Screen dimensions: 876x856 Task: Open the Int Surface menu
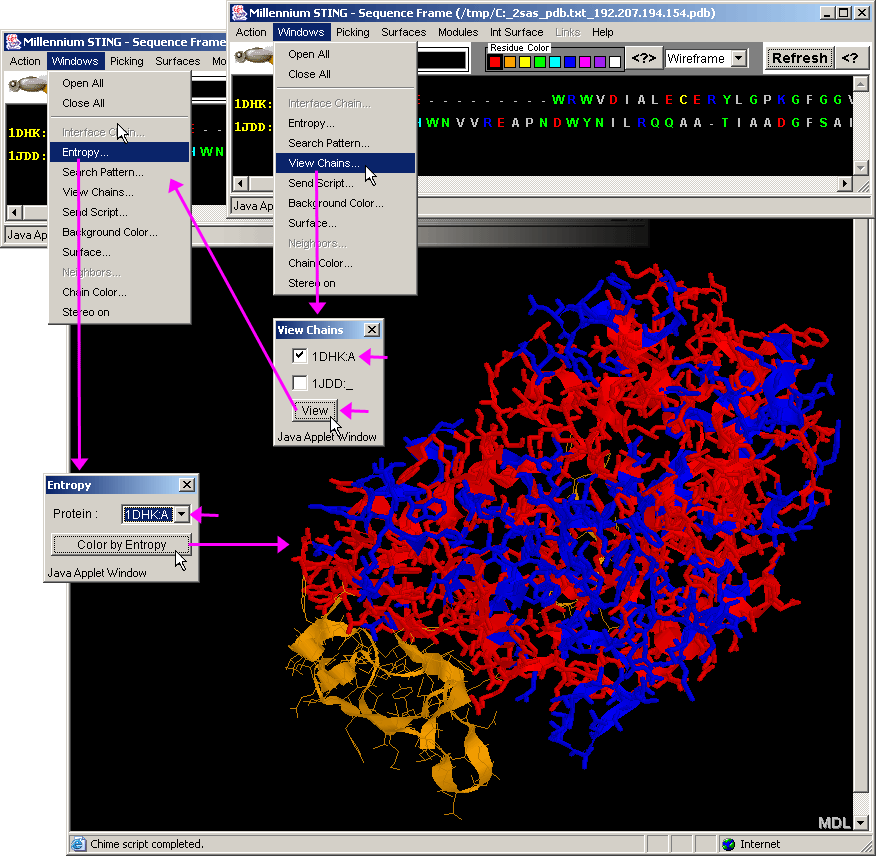(517, 32)
